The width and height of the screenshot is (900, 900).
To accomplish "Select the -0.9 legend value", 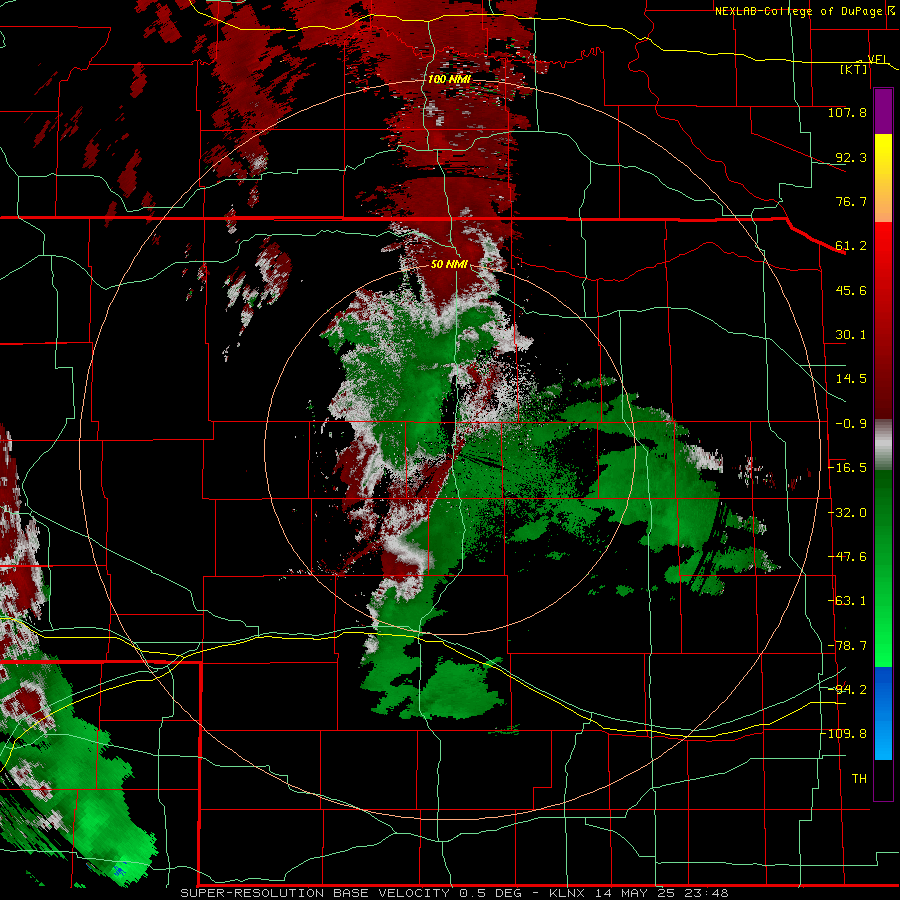I will [851, 424].
